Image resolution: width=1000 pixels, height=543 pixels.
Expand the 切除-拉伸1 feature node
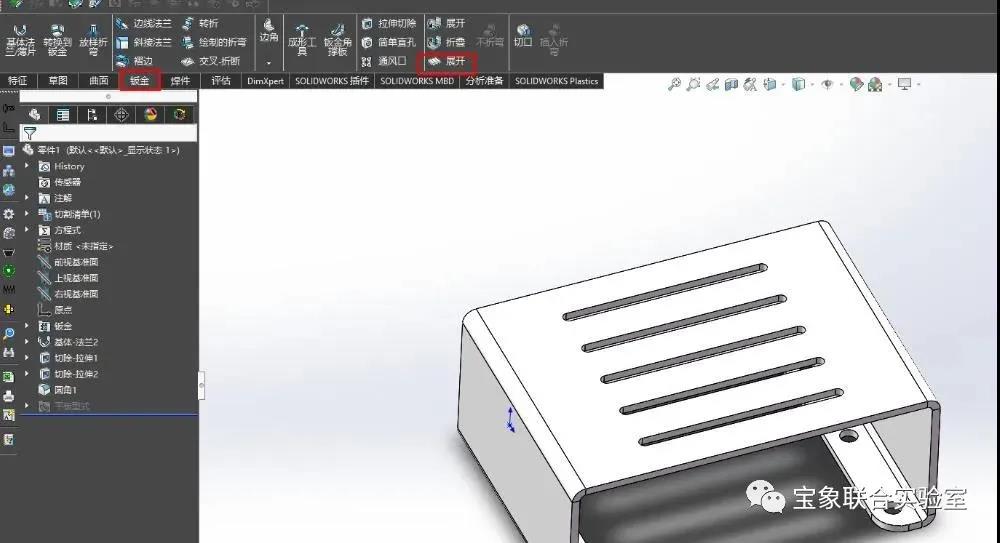click(x=27, y=358)
